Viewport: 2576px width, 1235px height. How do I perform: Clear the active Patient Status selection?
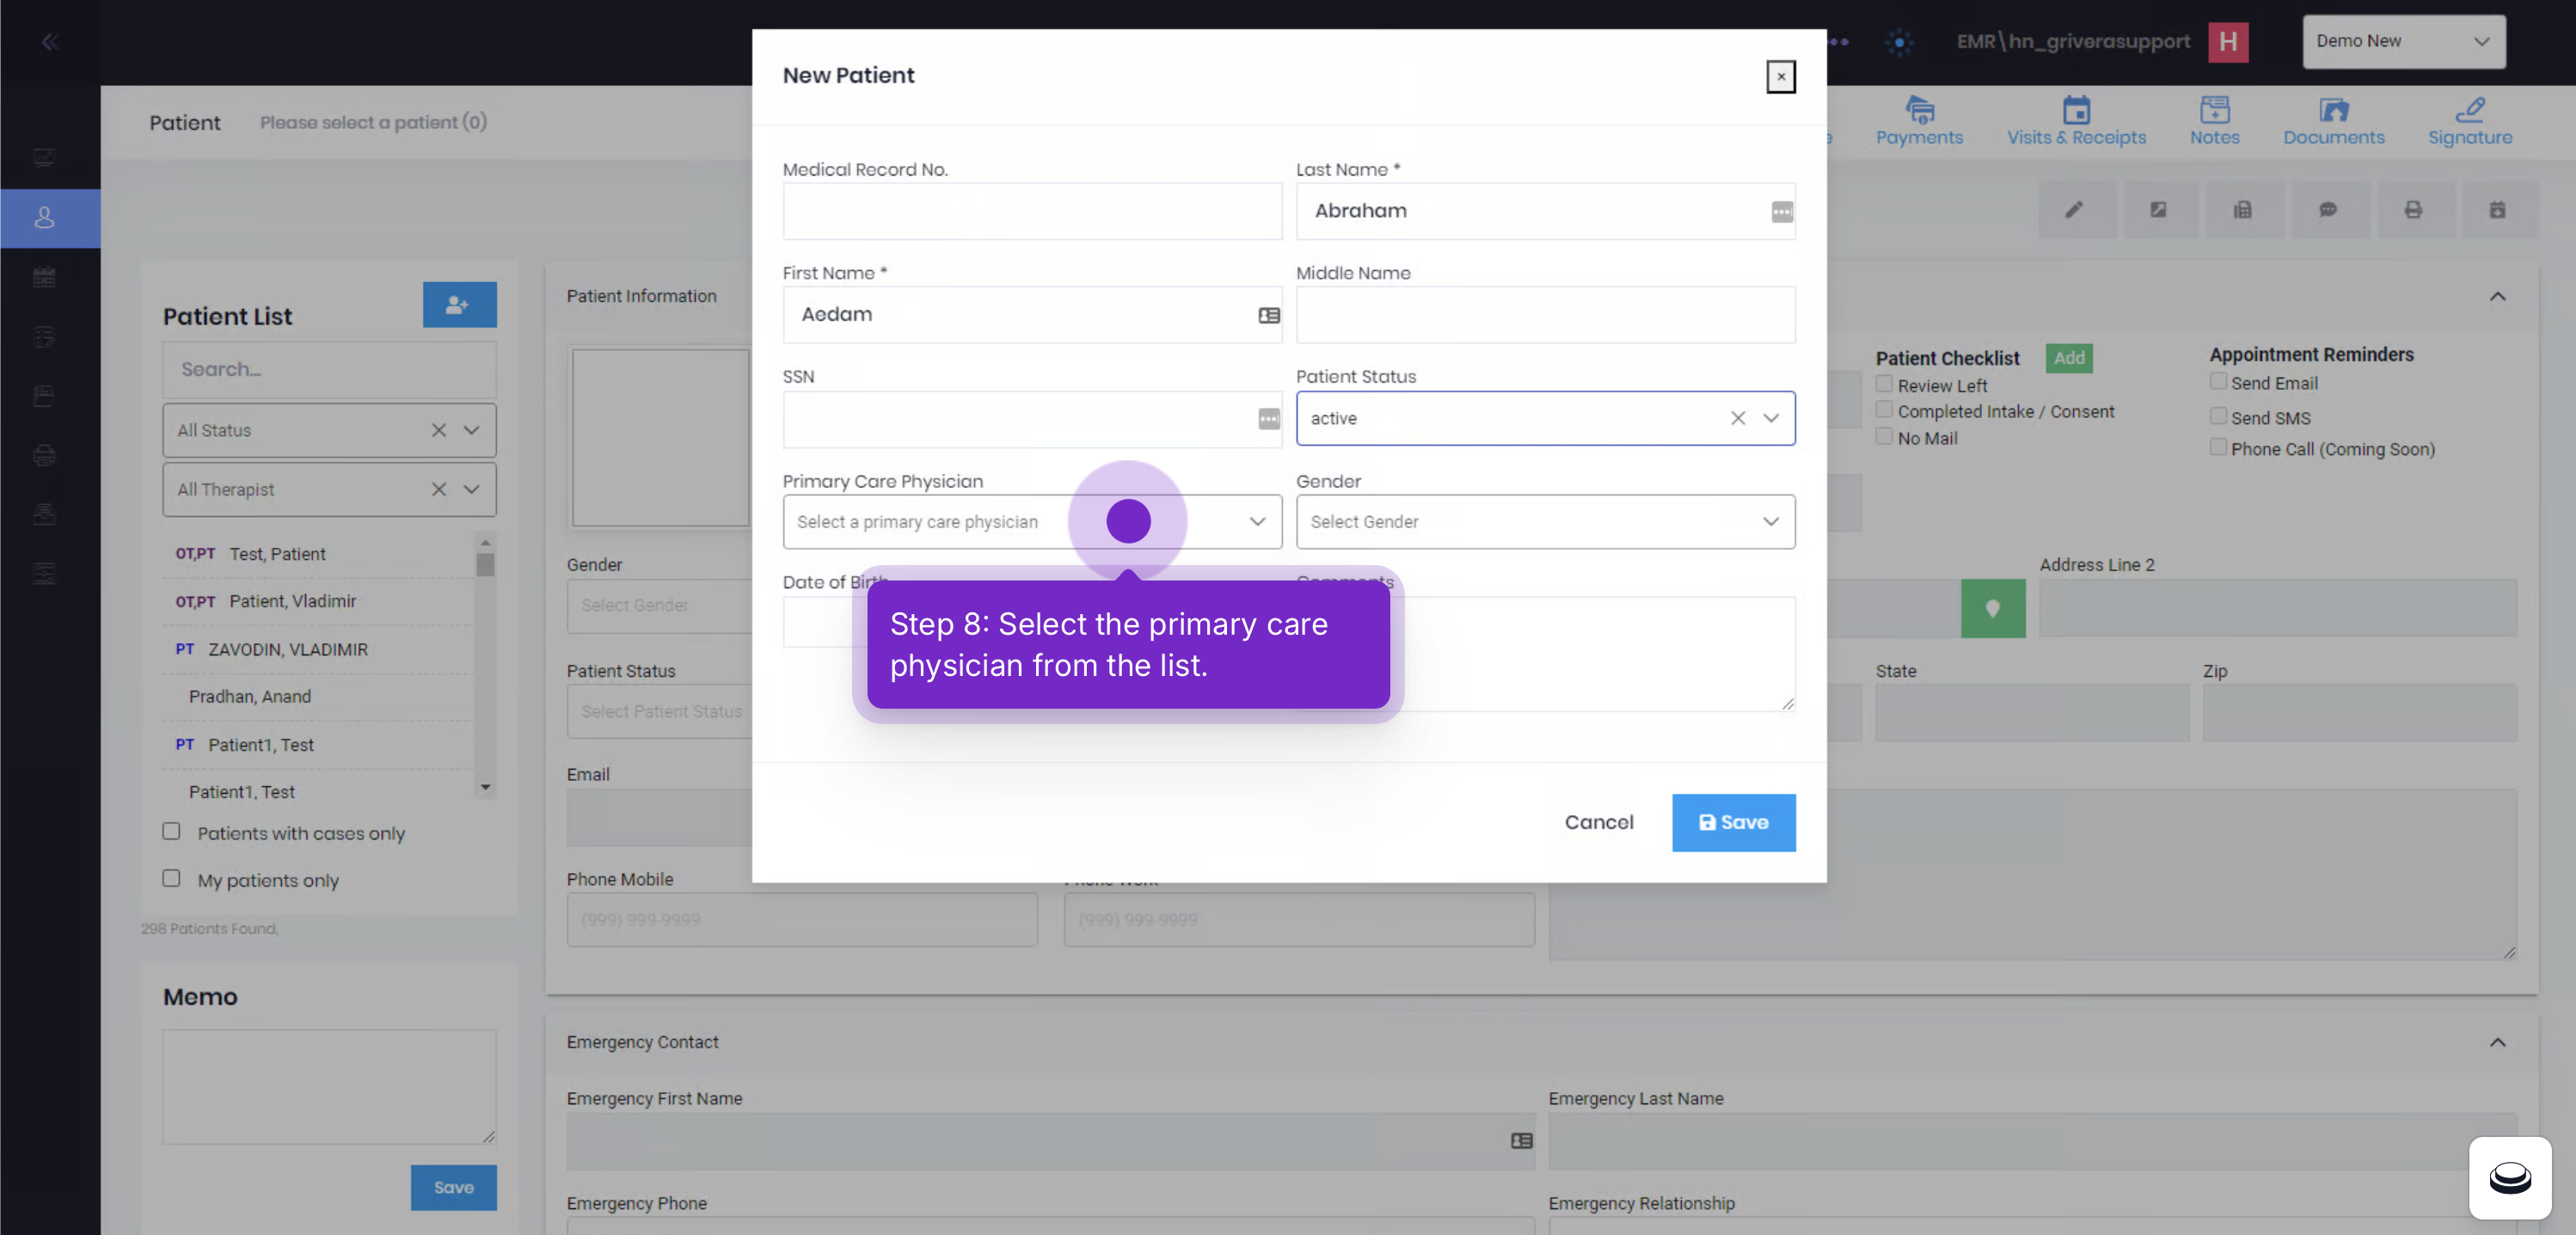click(1737, 418)
